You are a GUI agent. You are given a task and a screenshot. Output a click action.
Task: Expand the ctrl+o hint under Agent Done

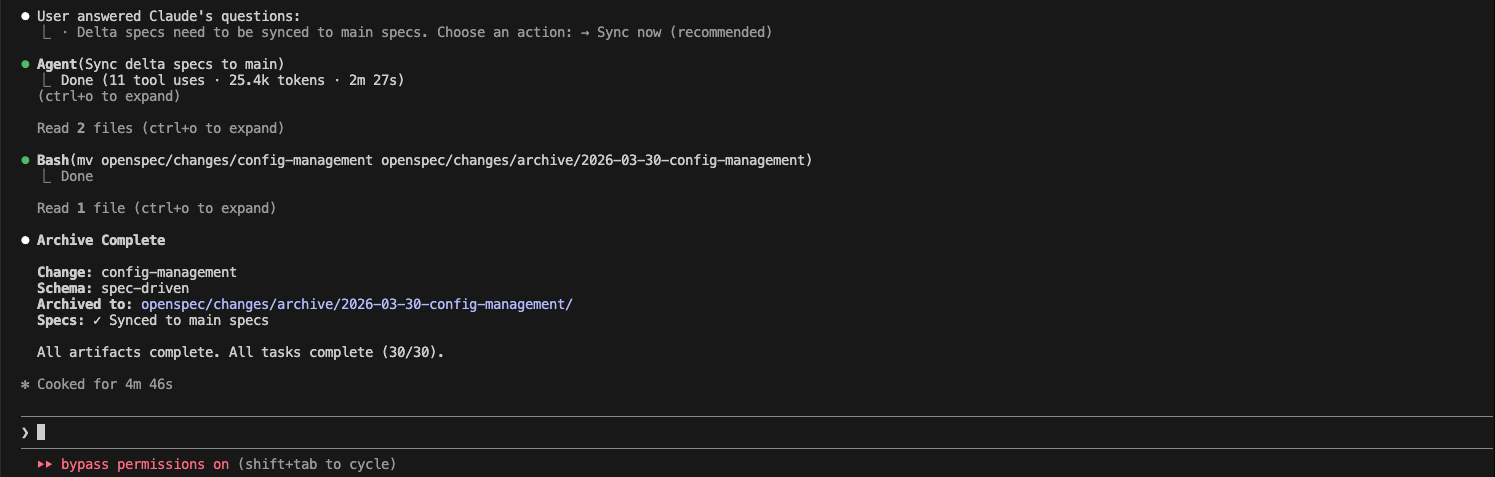[108, 96]
